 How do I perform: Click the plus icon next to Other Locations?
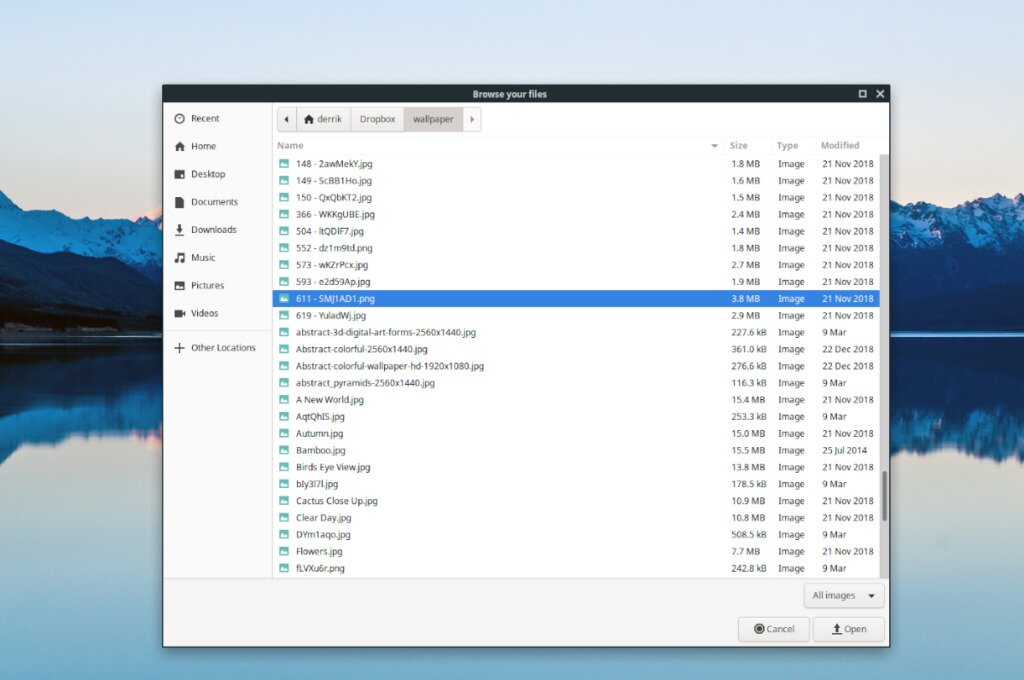point(179,347)
